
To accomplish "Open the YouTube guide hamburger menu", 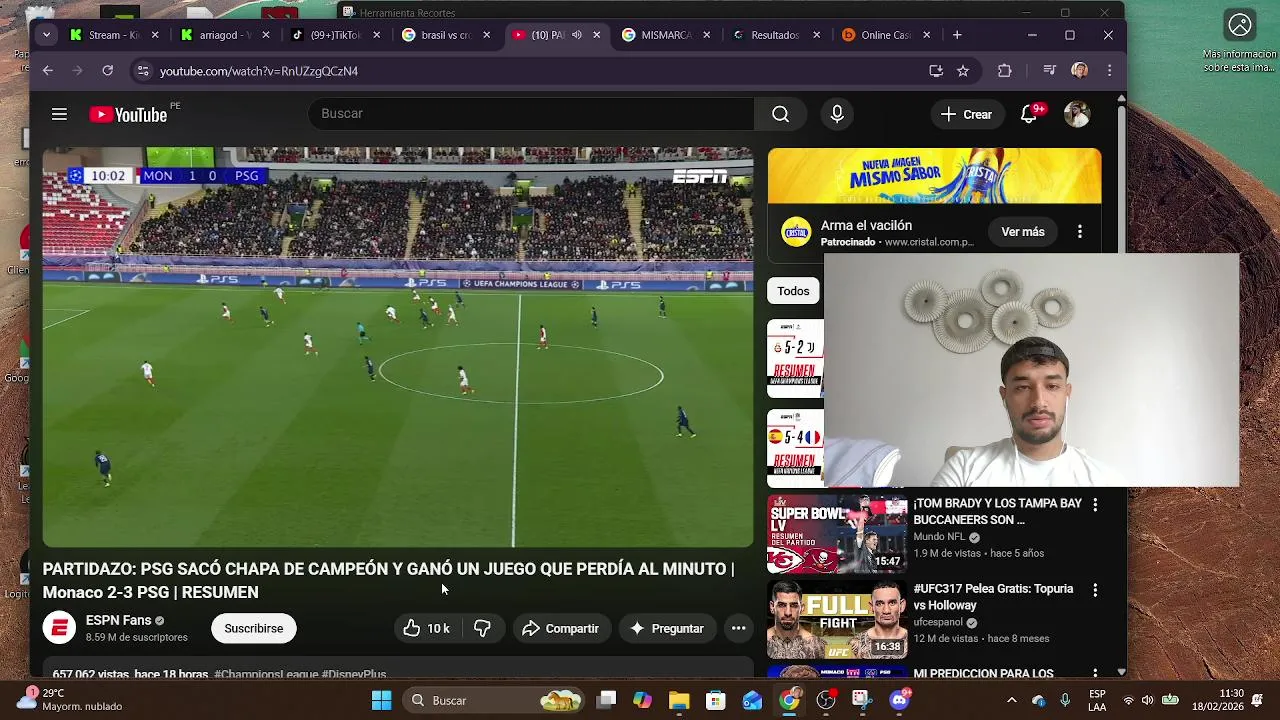I will (x=59, y=114).
